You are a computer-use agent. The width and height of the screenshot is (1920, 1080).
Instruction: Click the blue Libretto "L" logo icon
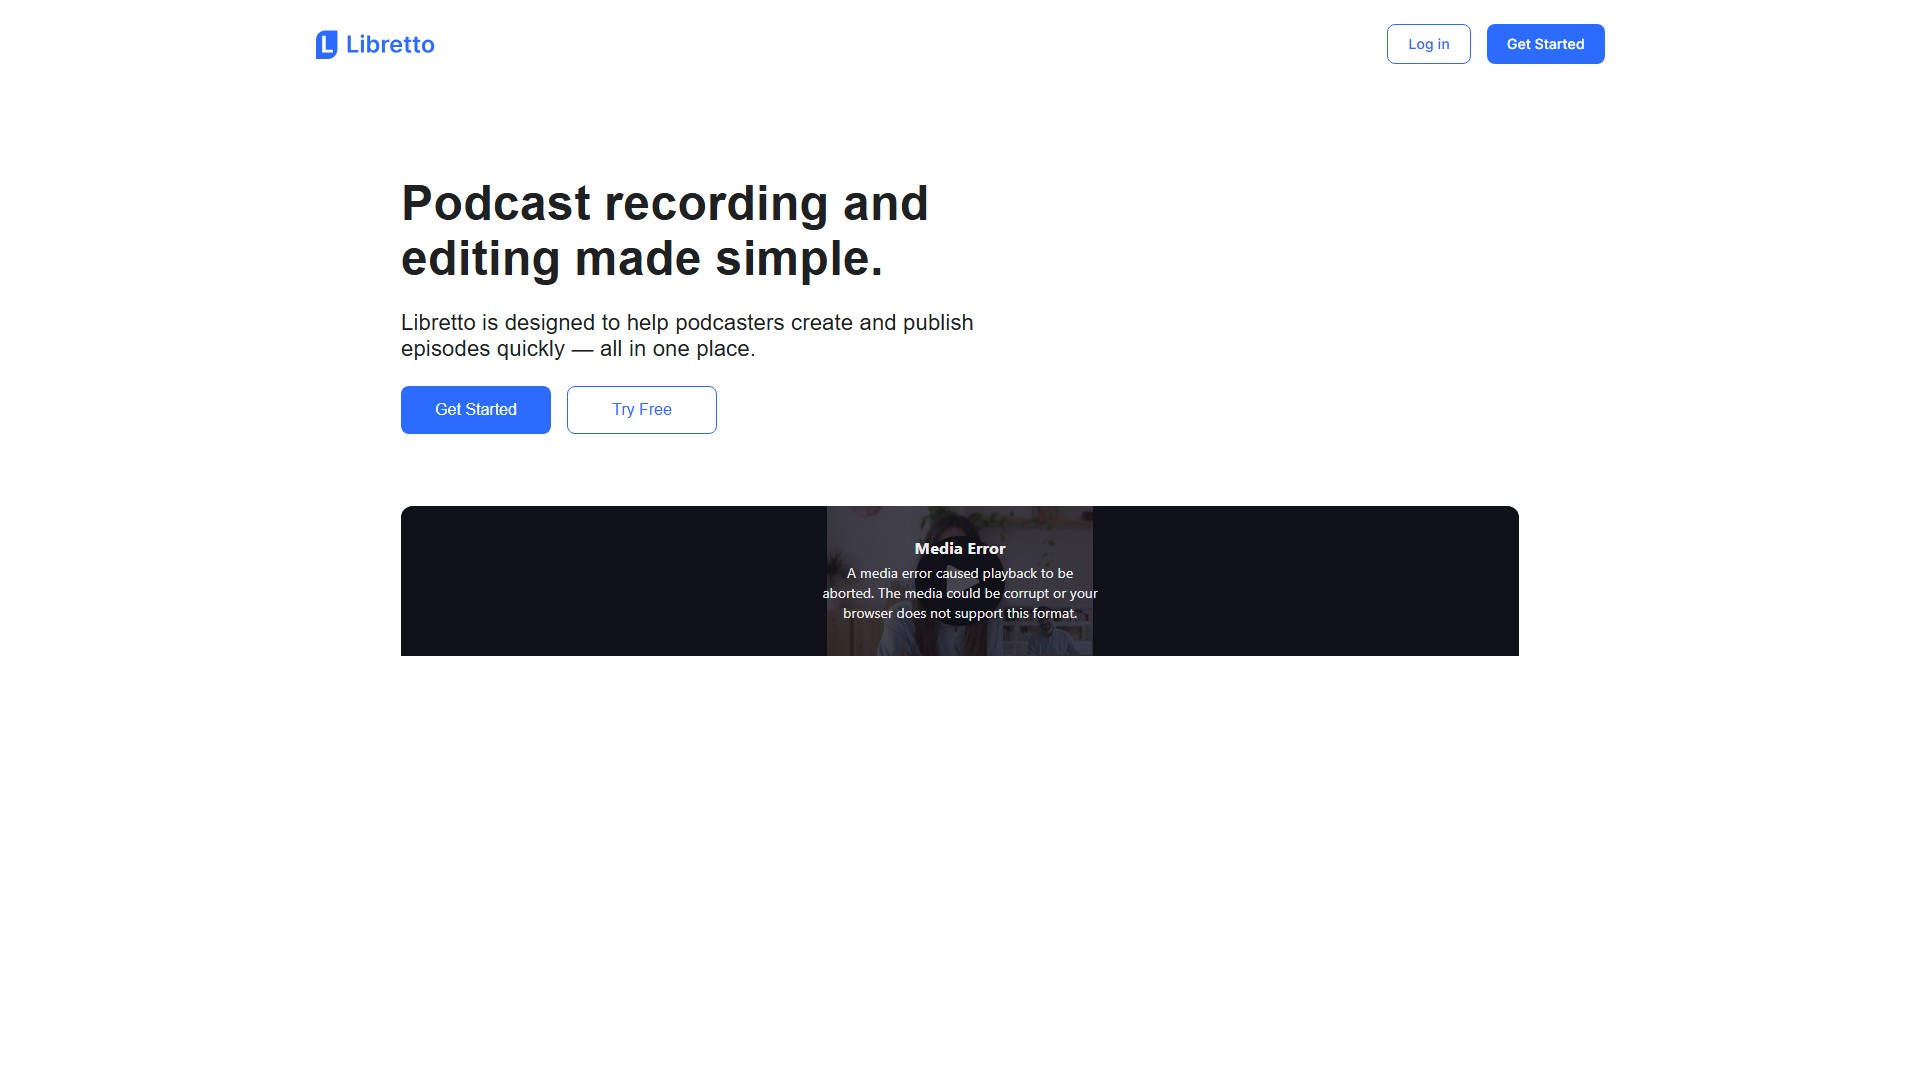326,45
